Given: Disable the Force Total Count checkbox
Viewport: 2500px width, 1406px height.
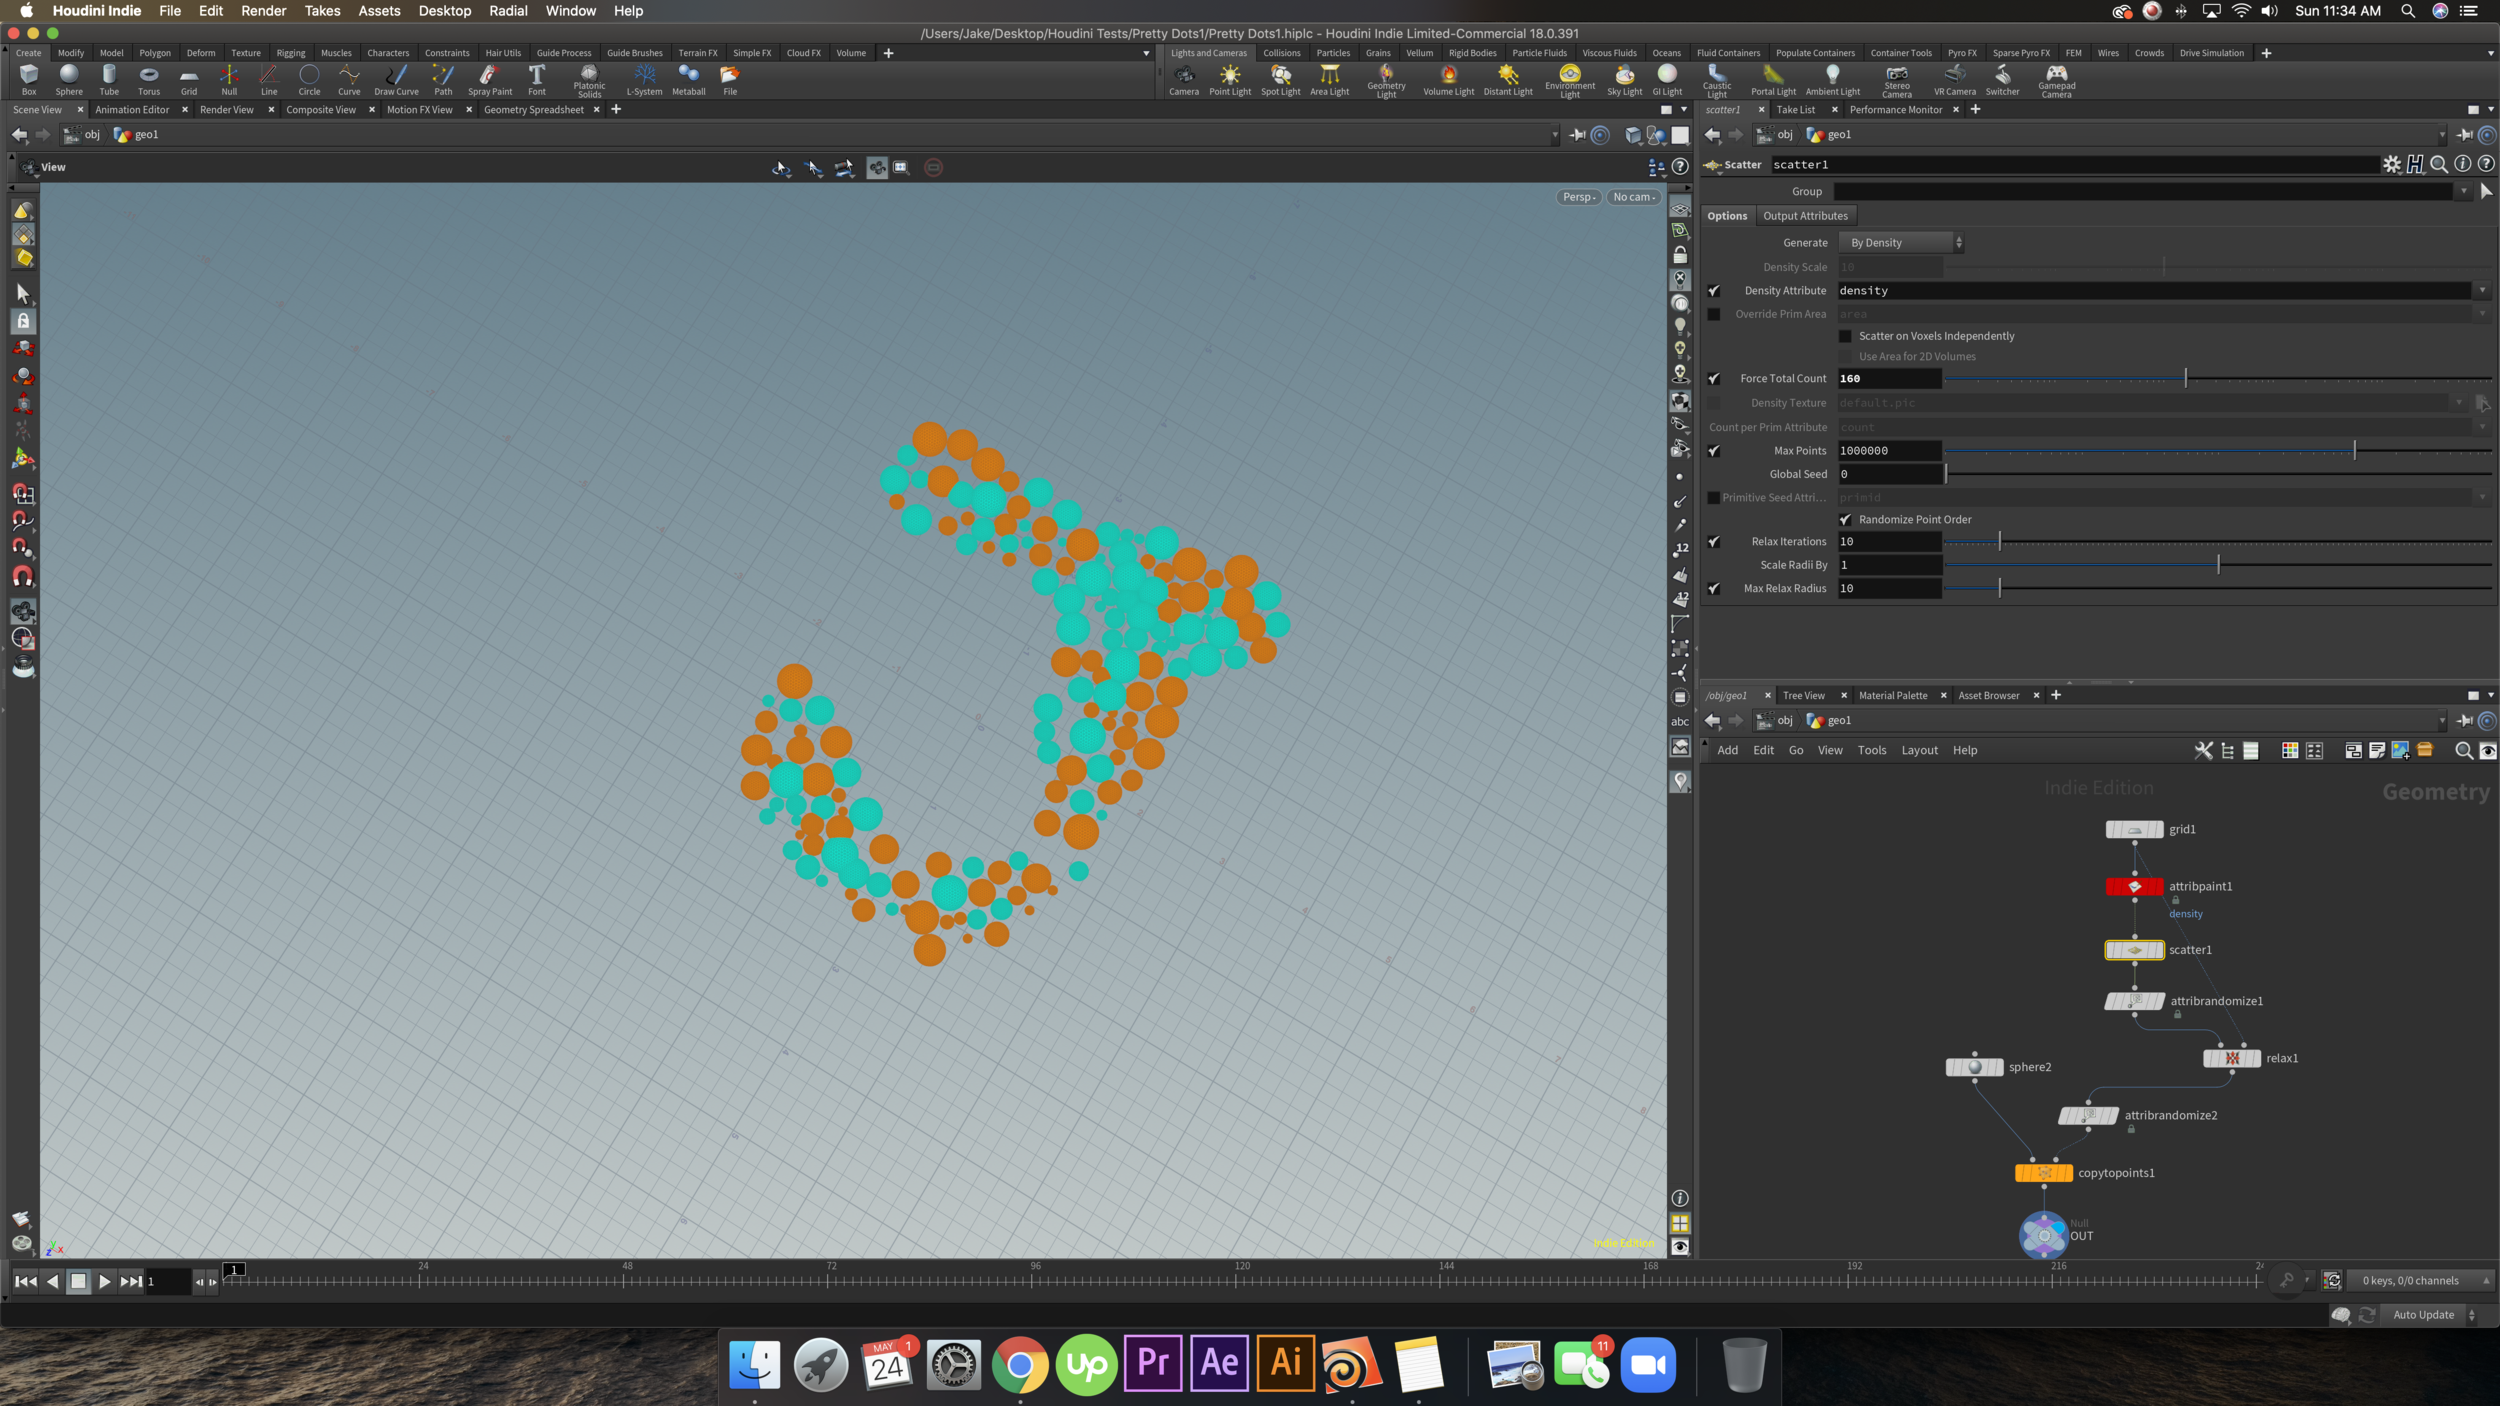Looking at the screenshot, I should 1713,379.
